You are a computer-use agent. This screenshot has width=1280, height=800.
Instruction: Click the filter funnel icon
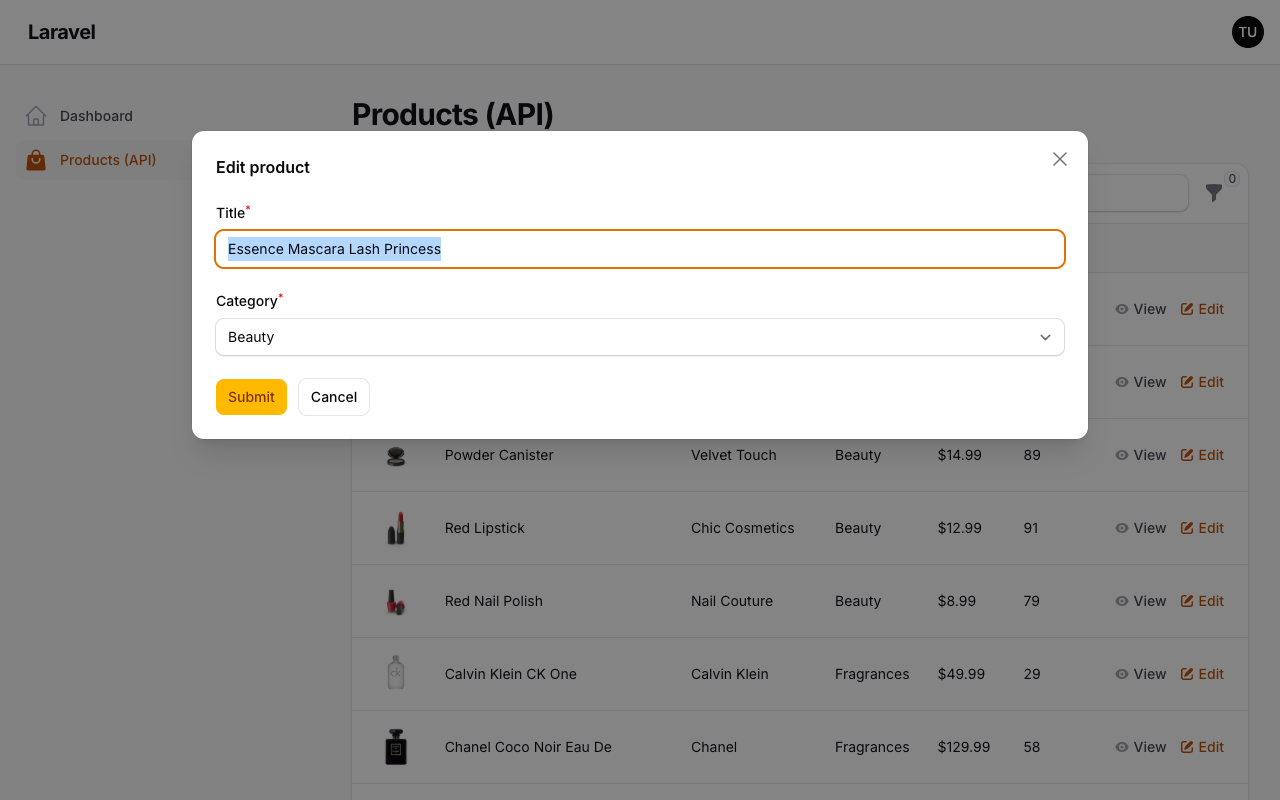[1214, 193]
